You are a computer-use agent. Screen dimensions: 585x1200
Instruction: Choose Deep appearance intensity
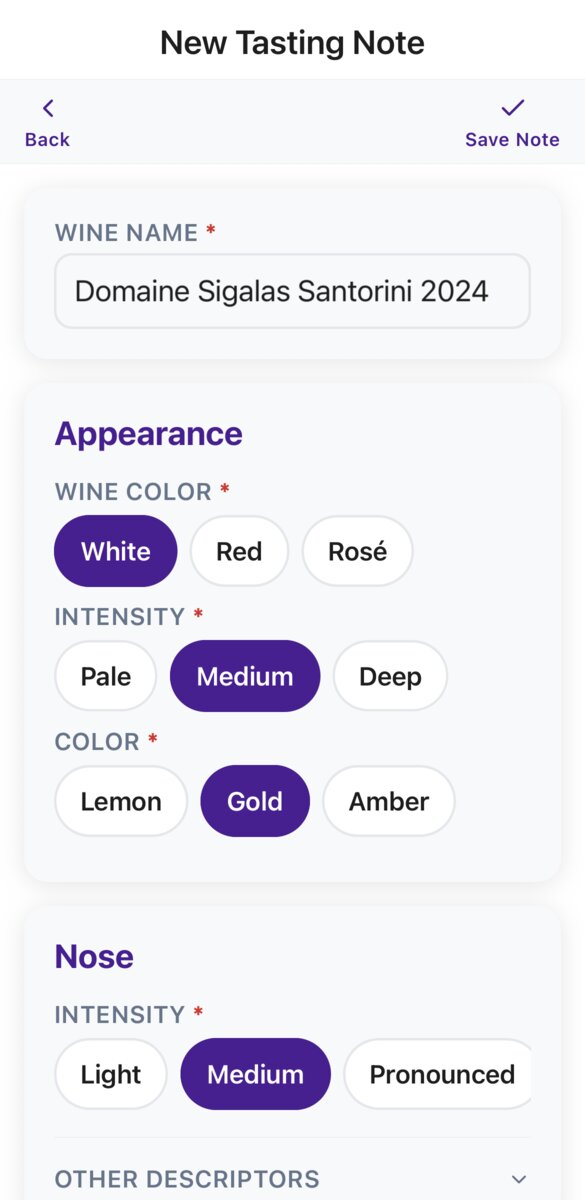click(390, 676)
